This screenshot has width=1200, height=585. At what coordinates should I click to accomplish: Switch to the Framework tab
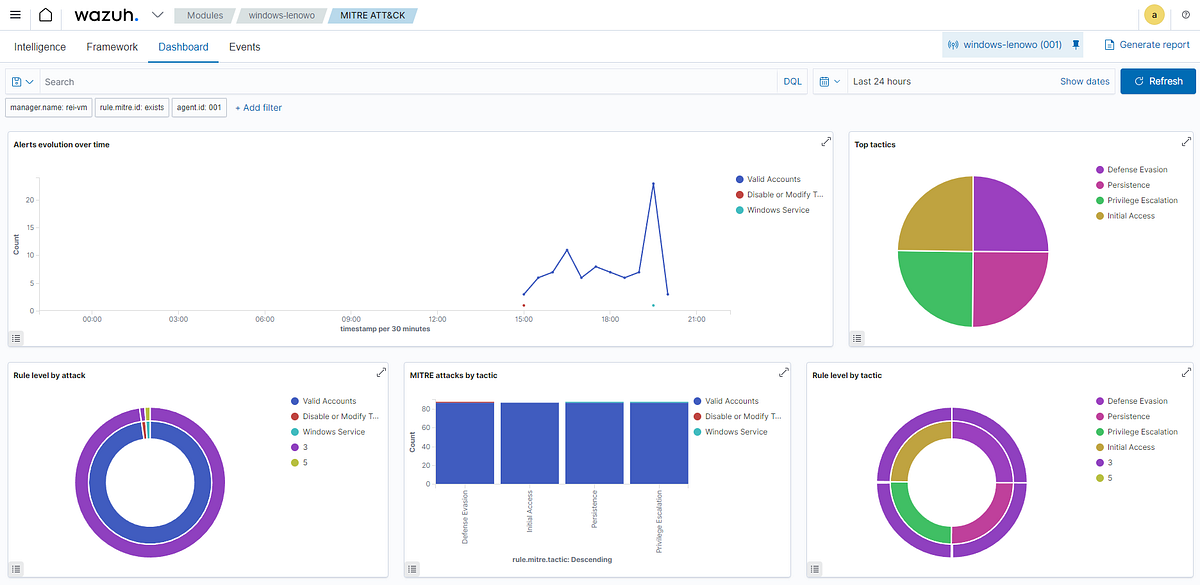coord(112,47)
